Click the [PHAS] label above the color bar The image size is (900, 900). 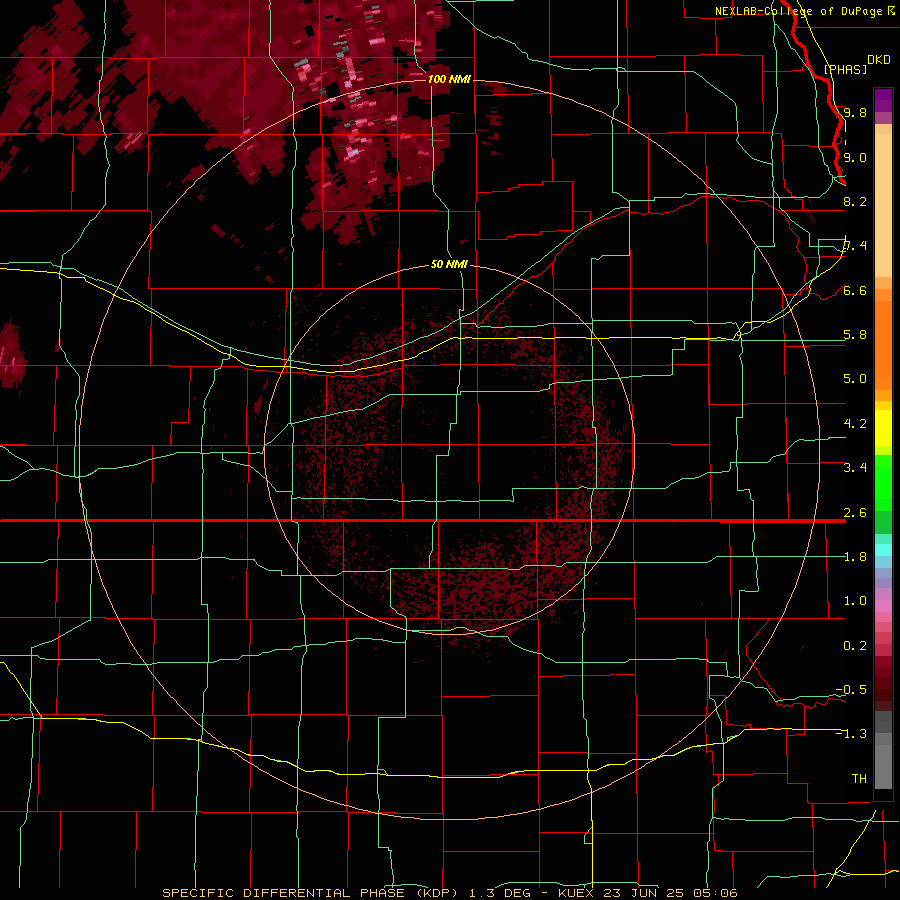(x=845, y=69)
